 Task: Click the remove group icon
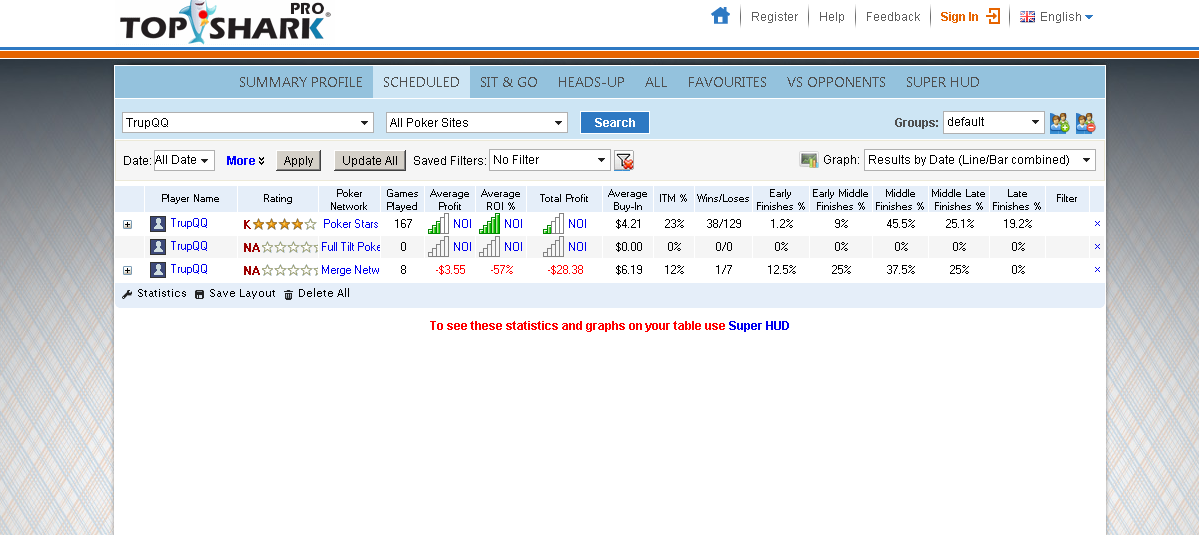pos(1085,123)
